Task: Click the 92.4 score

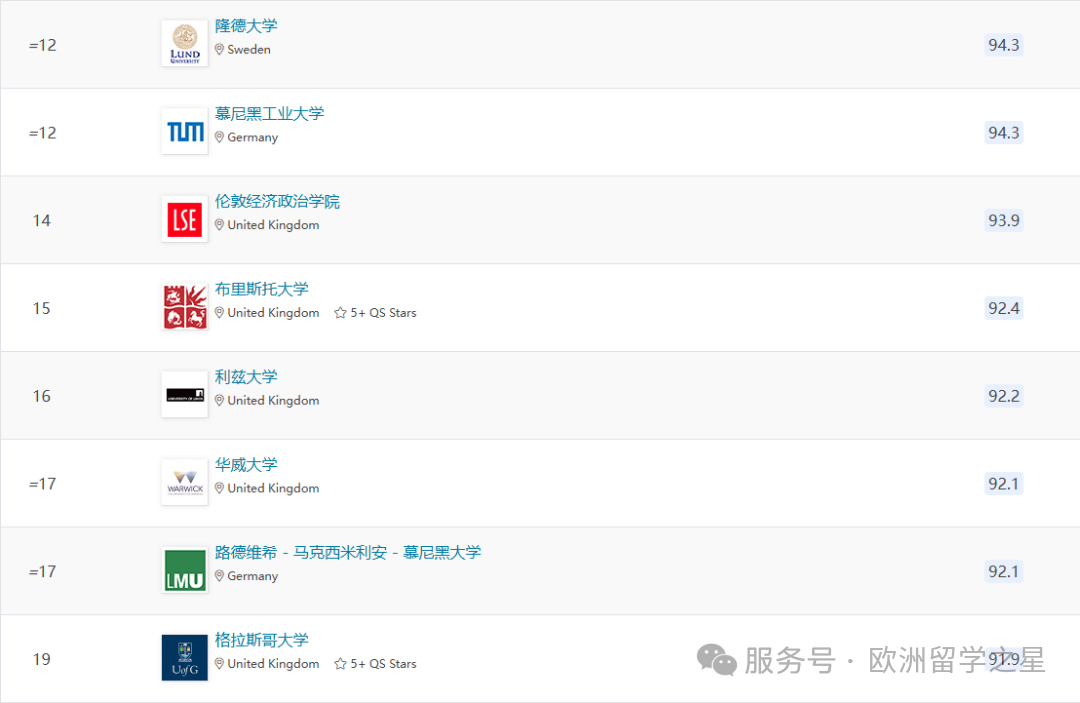Action: [1004, 308]
